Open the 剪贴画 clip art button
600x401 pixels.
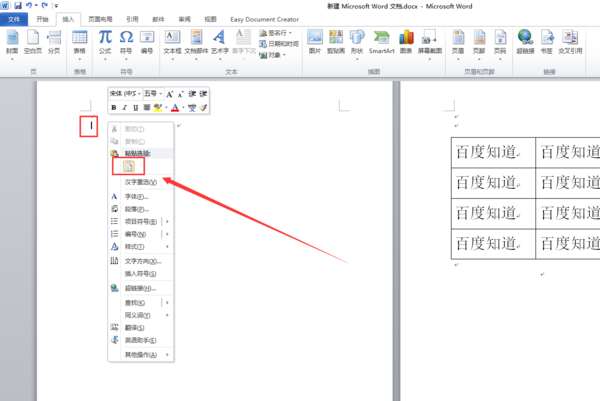[336, 42]
